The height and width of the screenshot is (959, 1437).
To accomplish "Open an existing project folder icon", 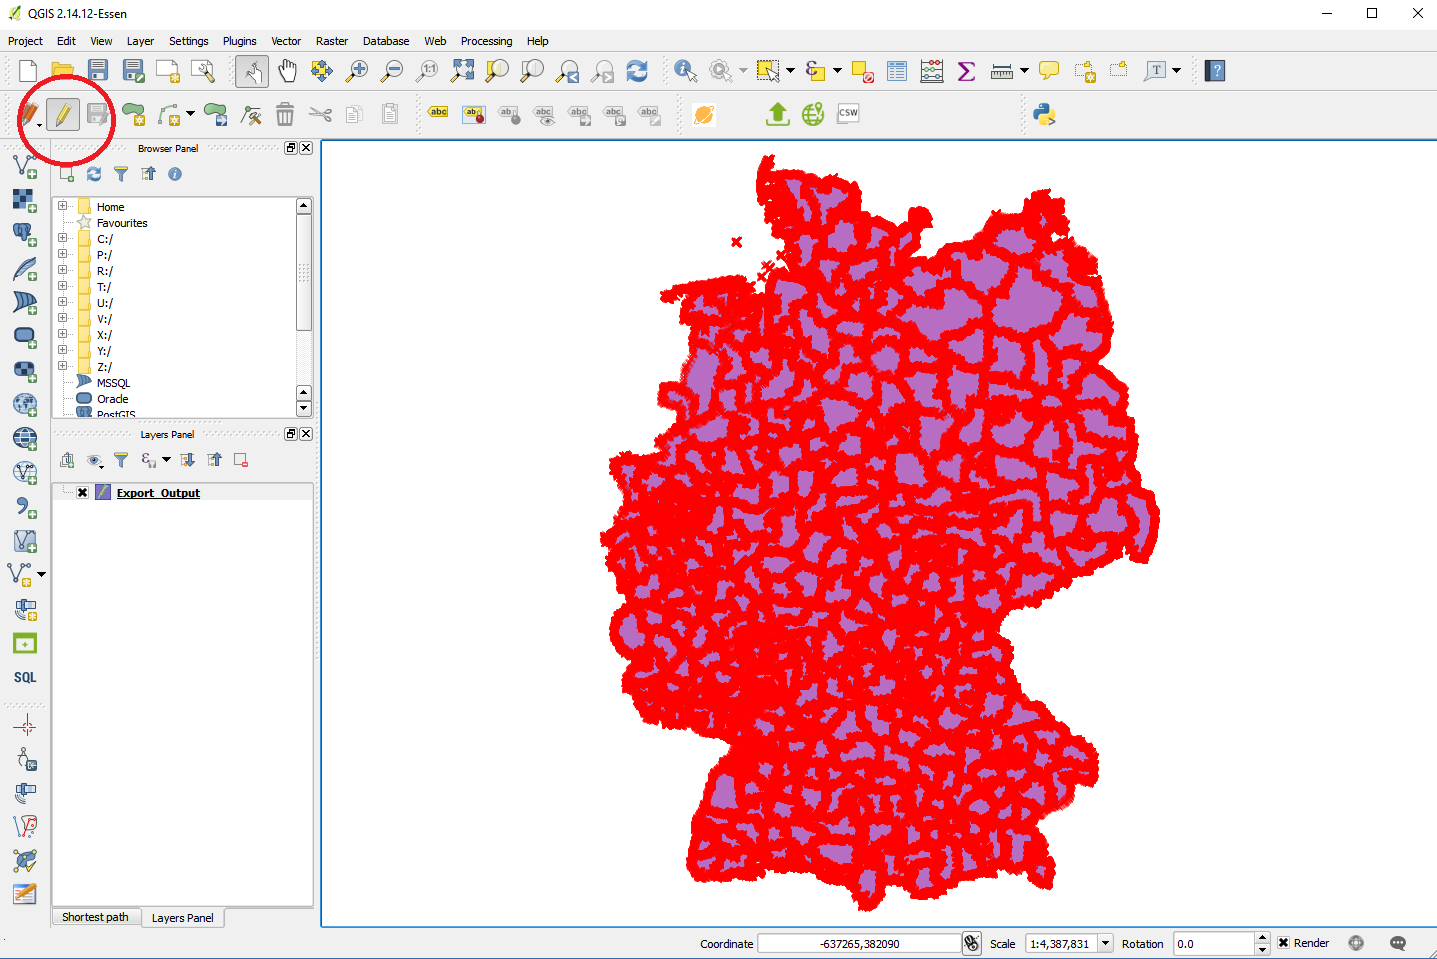I will (63, 71).
